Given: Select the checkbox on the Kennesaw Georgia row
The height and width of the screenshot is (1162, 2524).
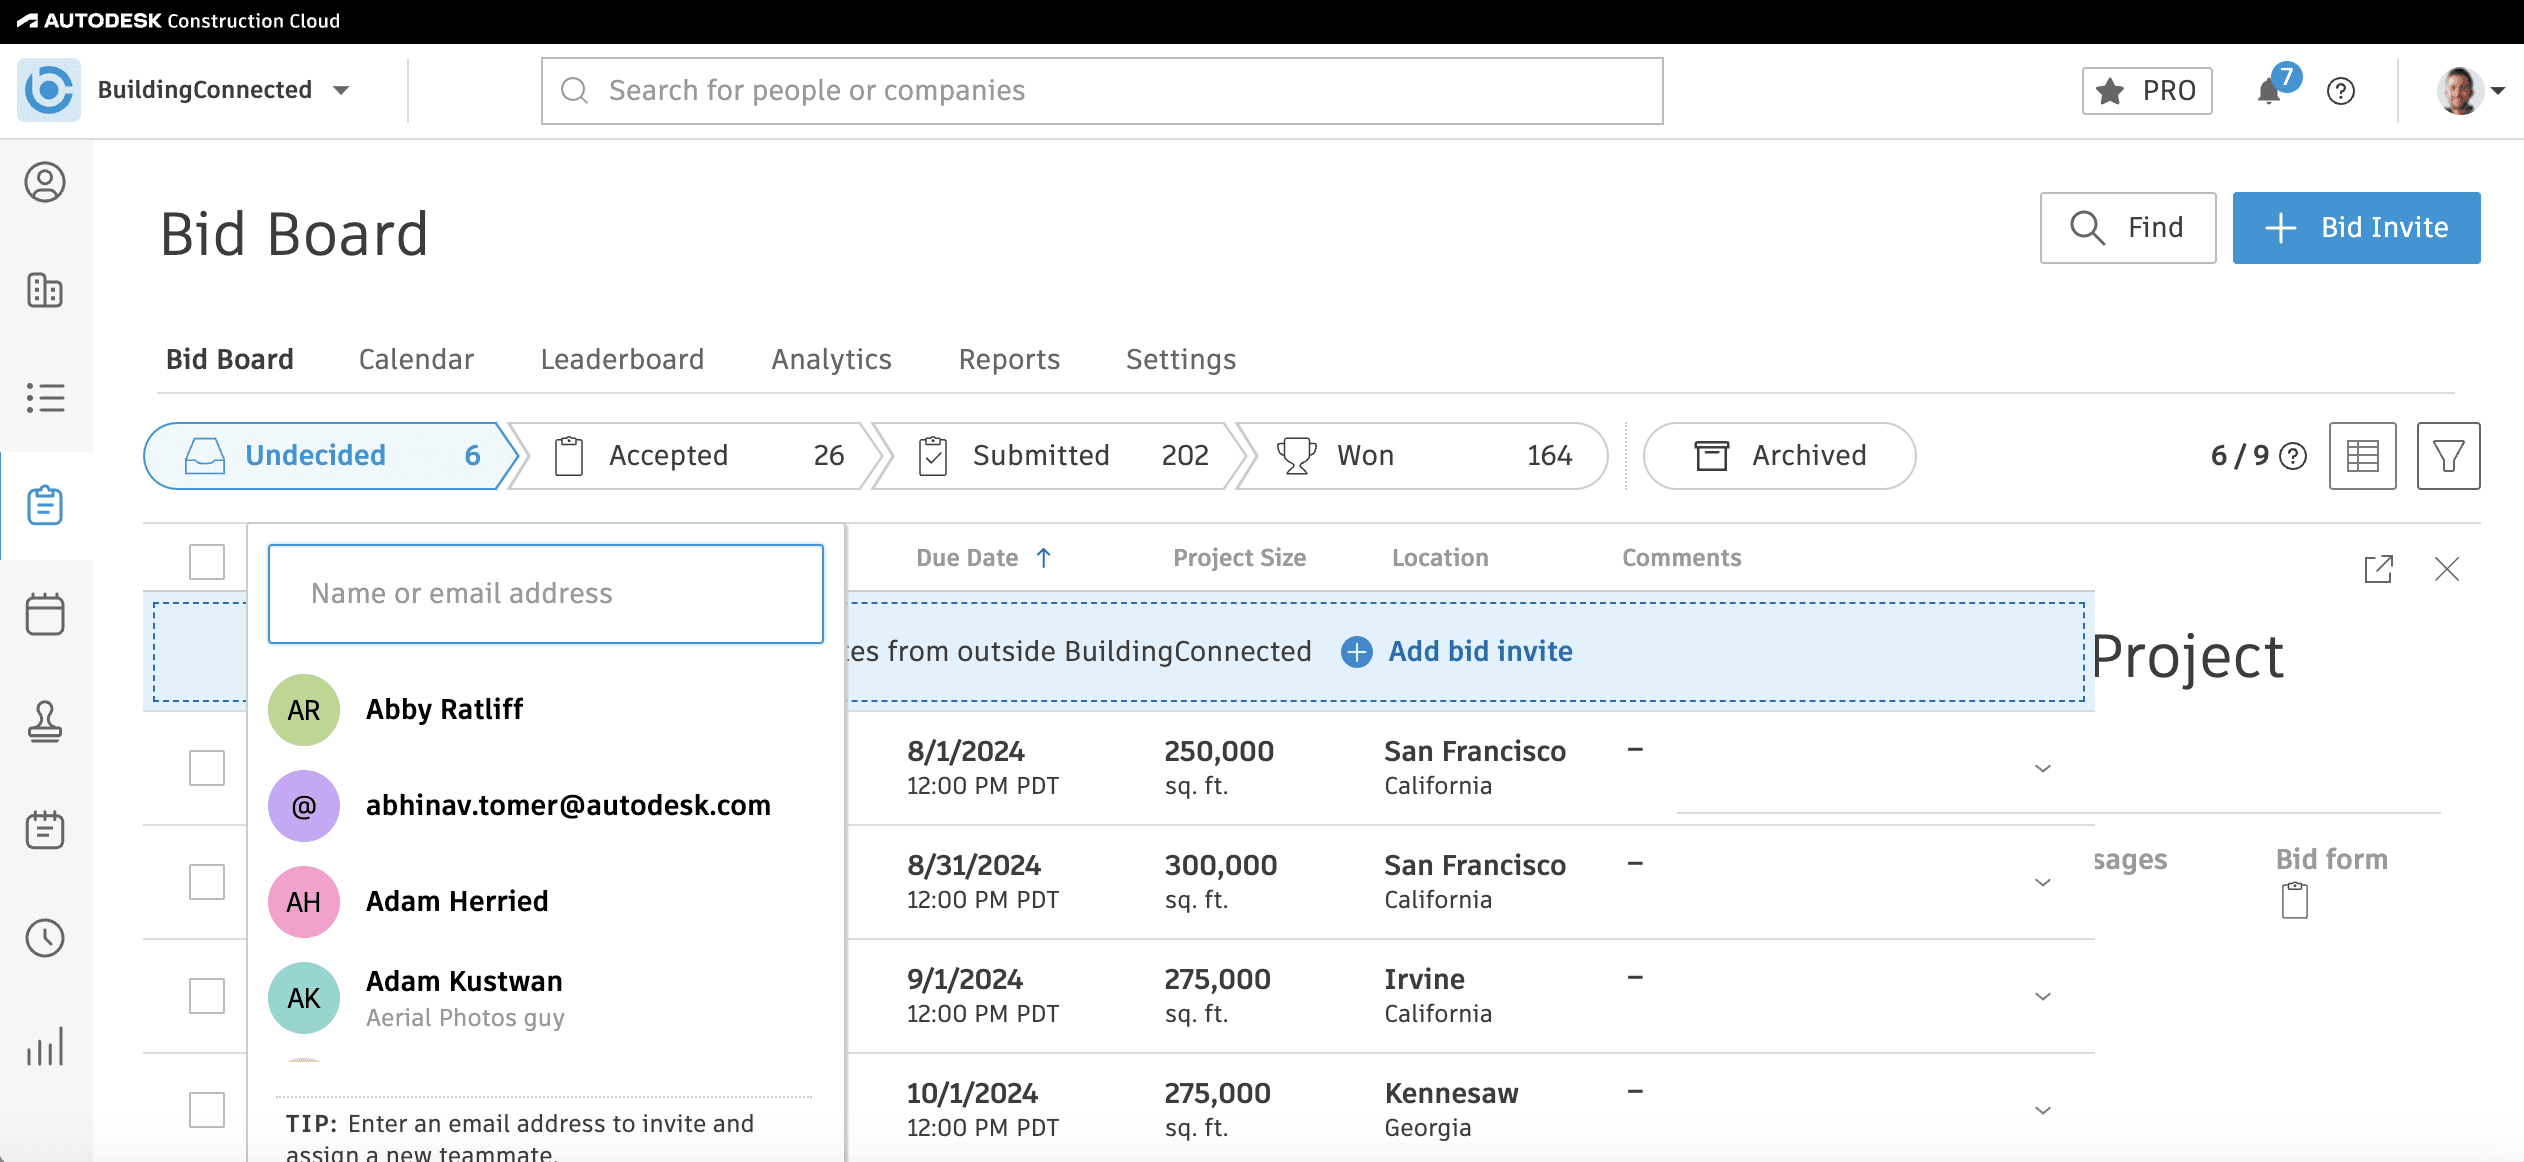Looking at the screenshot, I should [206, 1110].
